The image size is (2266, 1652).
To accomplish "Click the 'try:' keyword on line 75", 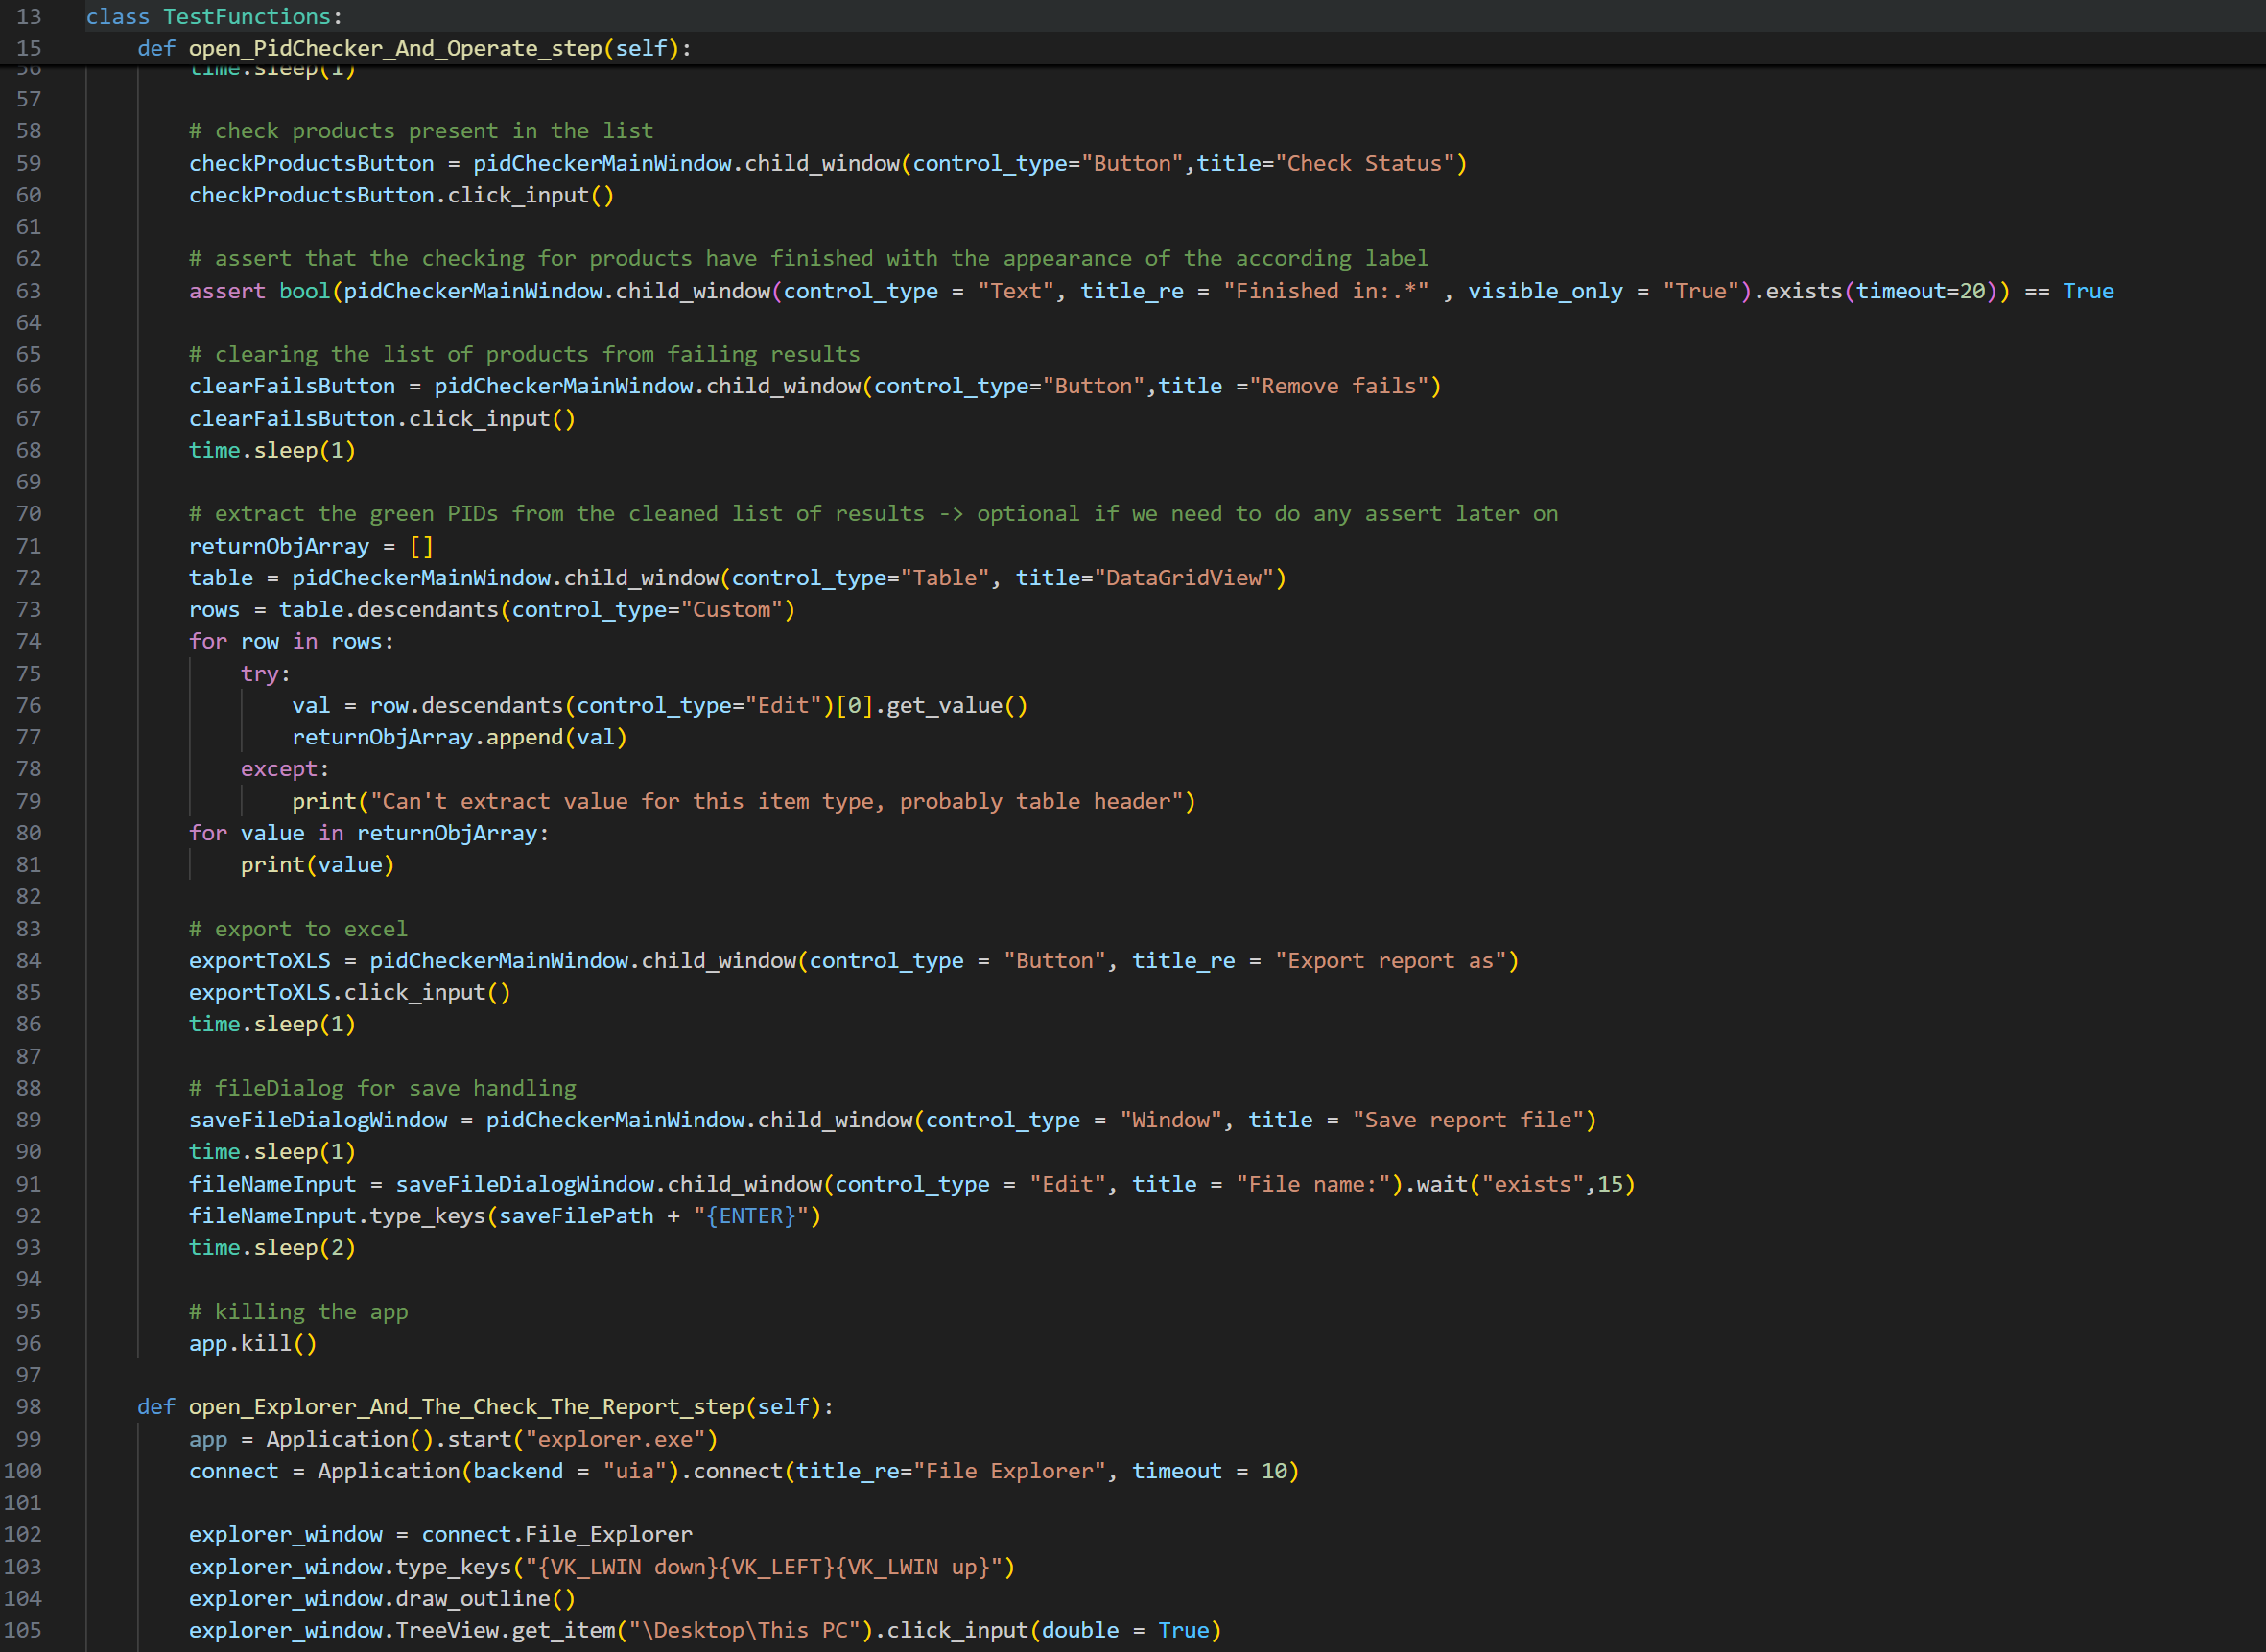I will pos(265,674).
